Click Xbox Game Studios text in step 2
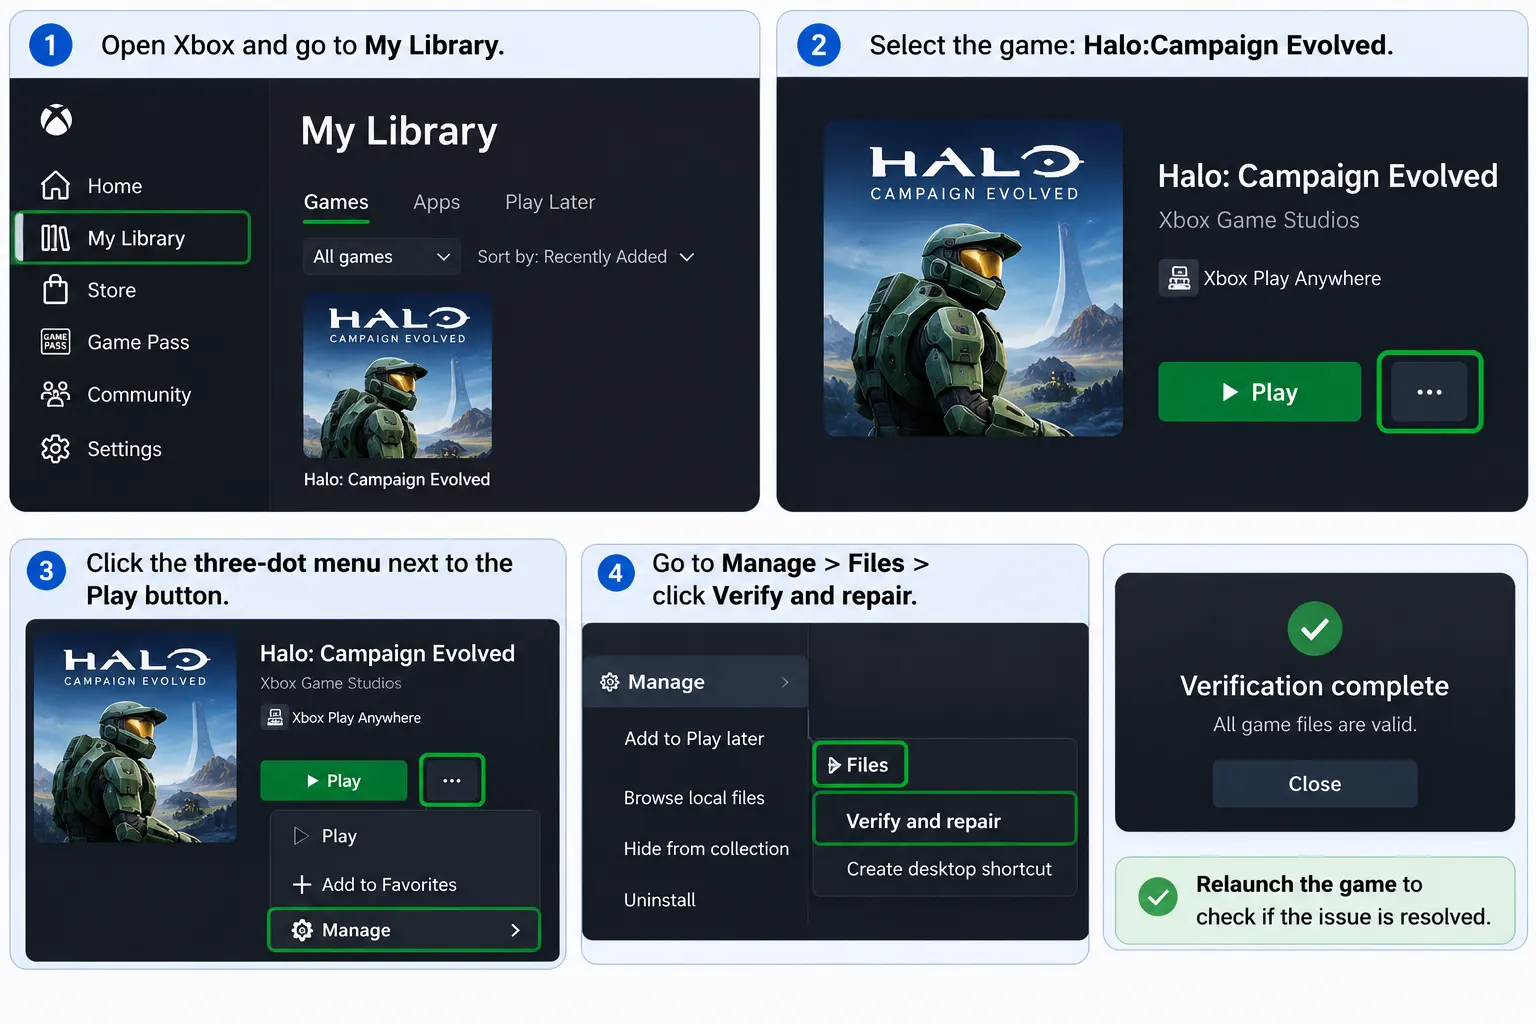 pos(1259,220)
